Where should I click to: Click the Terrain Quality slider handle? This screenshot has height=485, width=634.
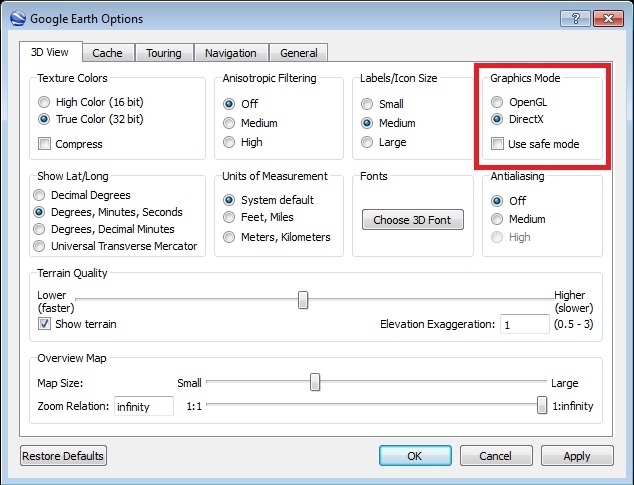coord(303,300)
